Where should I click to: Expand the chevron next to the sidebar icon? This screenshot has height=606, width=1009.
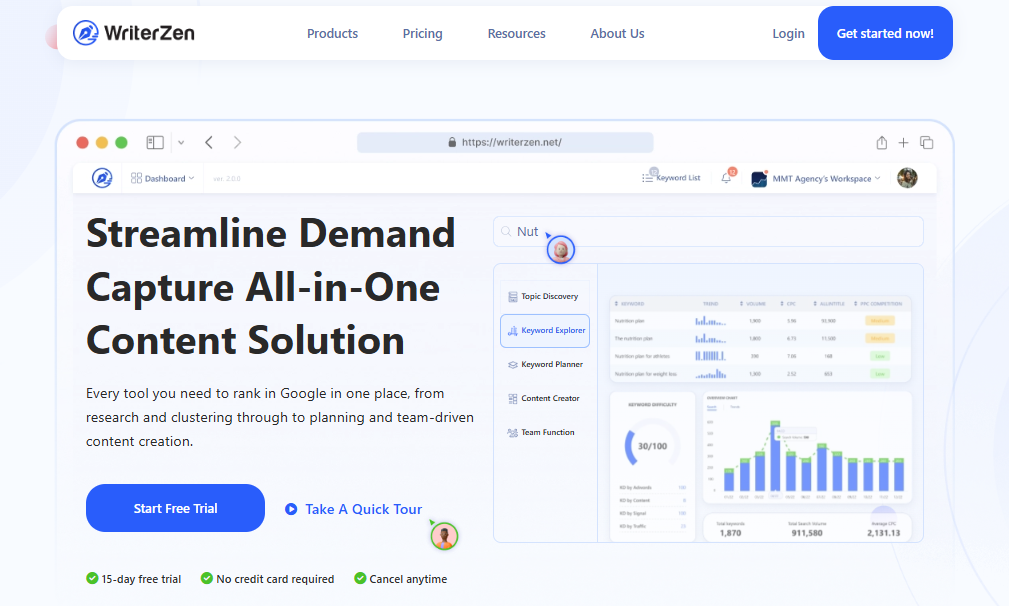(x=181, y=142)
